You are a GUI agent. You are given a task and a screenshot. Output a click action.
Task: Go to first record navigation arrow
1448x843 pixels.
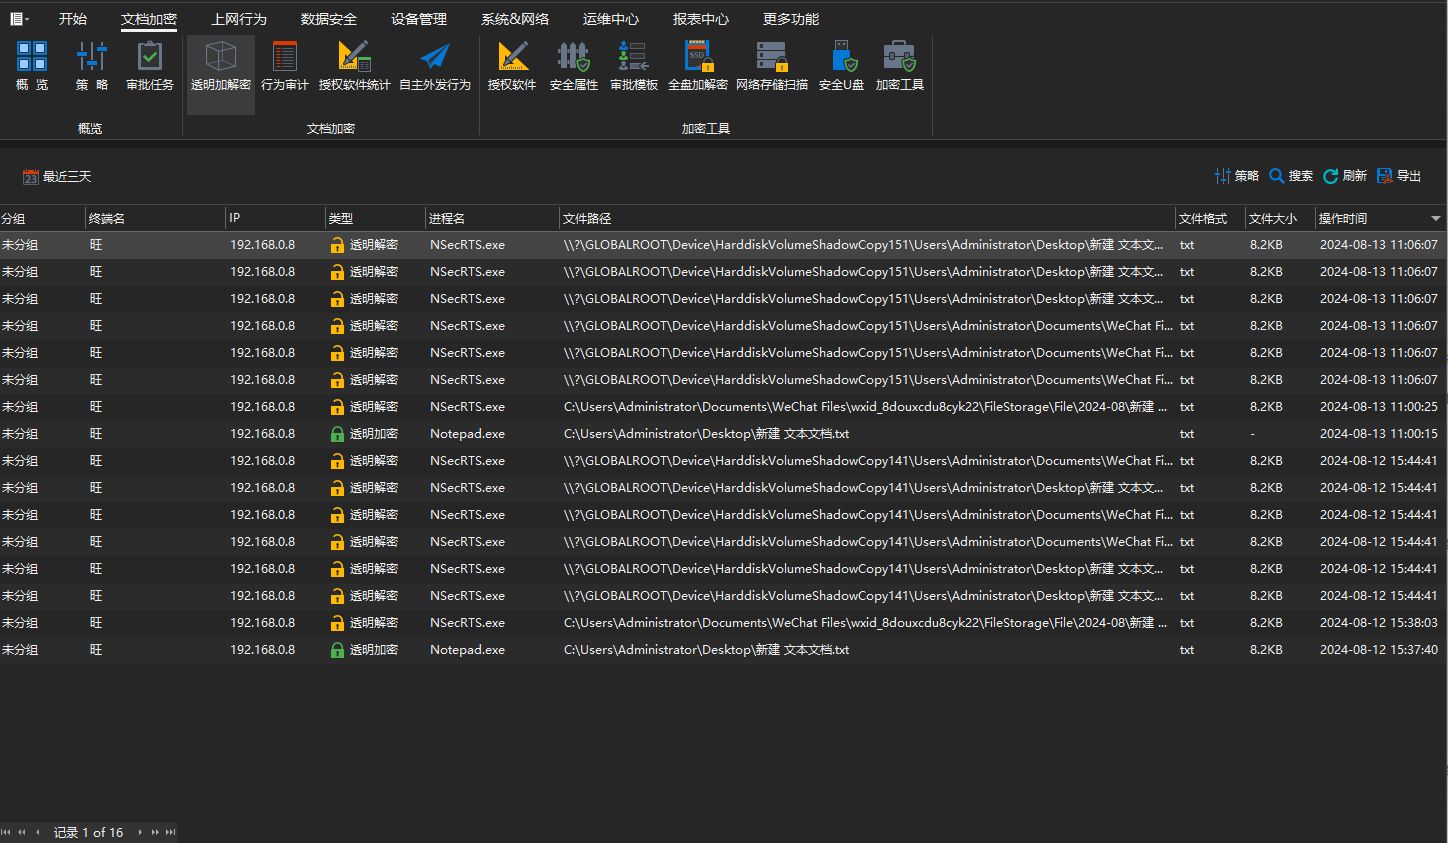[6, 832]
